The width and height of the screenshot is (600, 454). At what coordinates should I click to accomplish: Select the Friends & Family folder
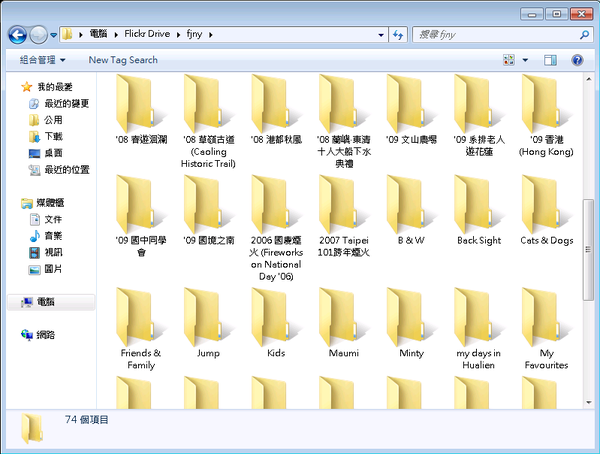[141, 328]
